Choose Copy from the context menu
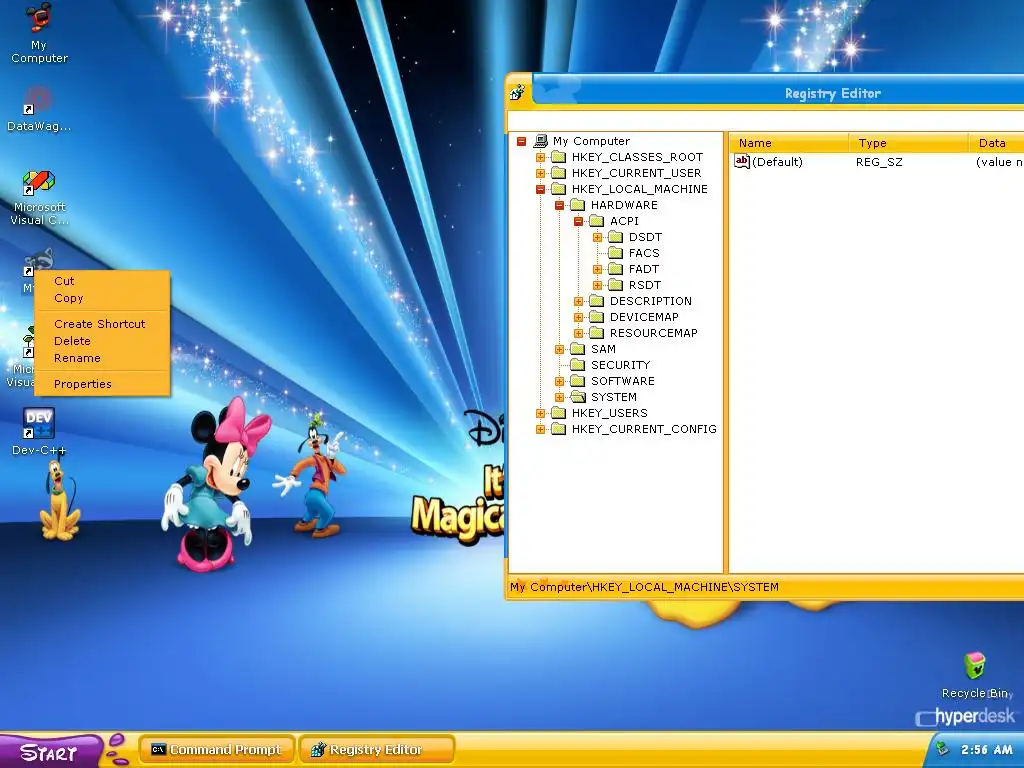This screenshot has height=768, width=1024. point(102,298)
